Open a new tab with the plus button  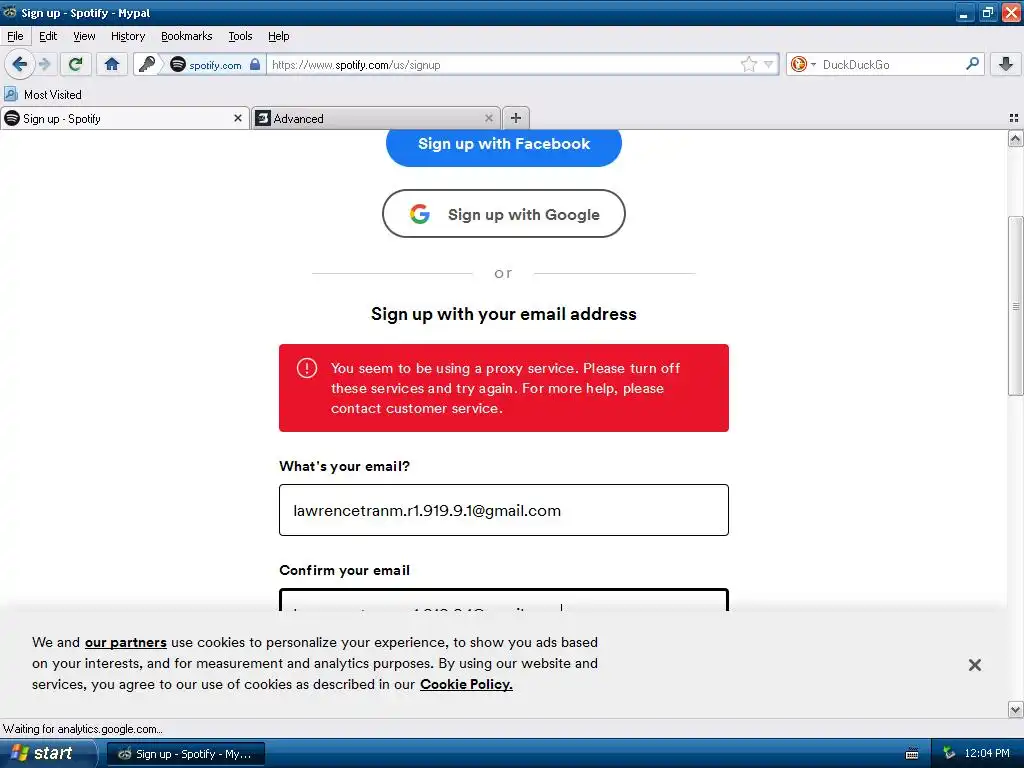click(516, 118)
